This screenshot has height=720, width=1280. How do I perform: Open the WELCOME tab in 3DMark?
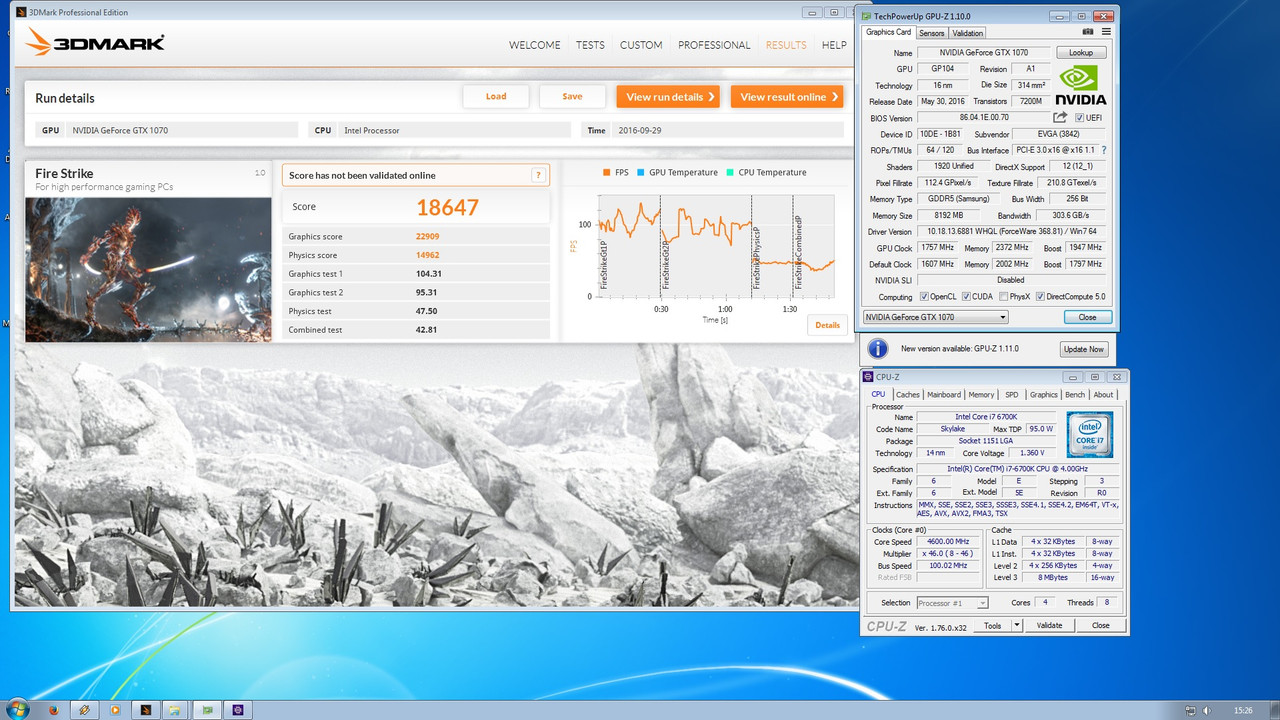(534, 45)
